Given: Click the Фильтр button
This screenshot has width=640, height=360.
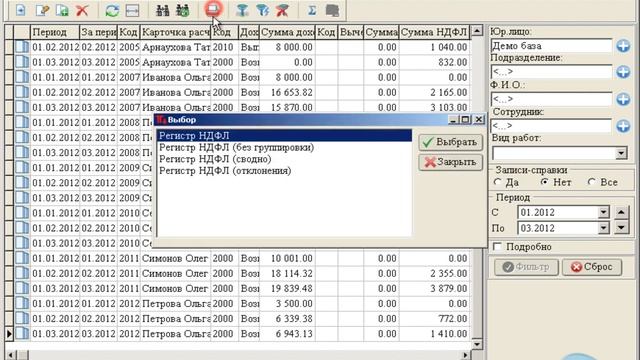Looking at the screenshot, I should click(x=526, y=267).
